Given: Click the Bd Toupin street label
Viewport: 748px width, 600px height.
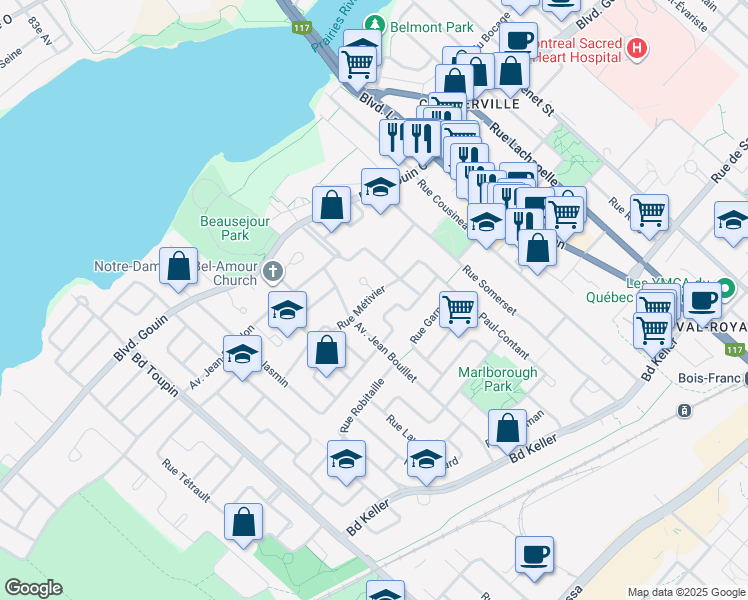Looking at the screenshot, I should 155,375.
